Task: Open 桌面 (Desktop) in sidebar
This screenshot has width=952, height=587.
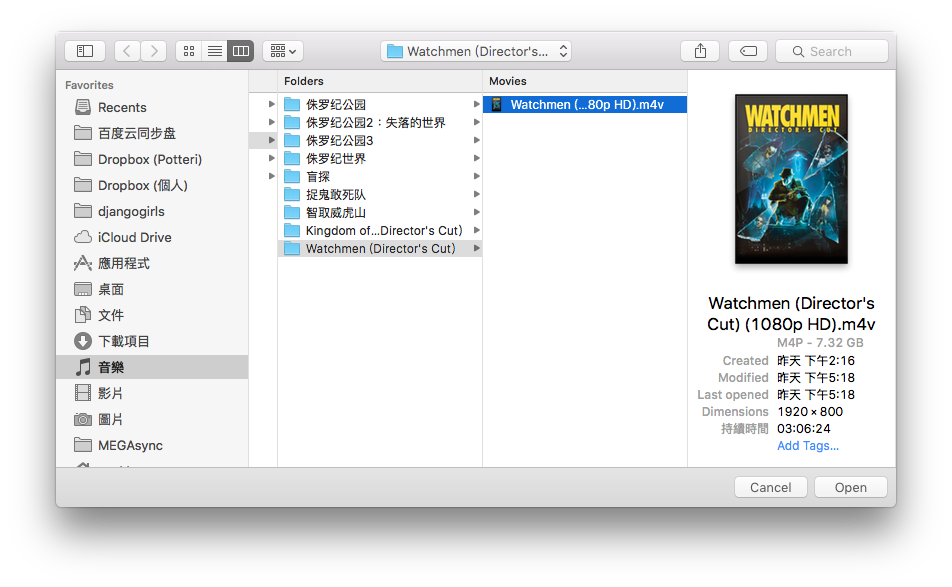Action: click(x=152, y=290)
